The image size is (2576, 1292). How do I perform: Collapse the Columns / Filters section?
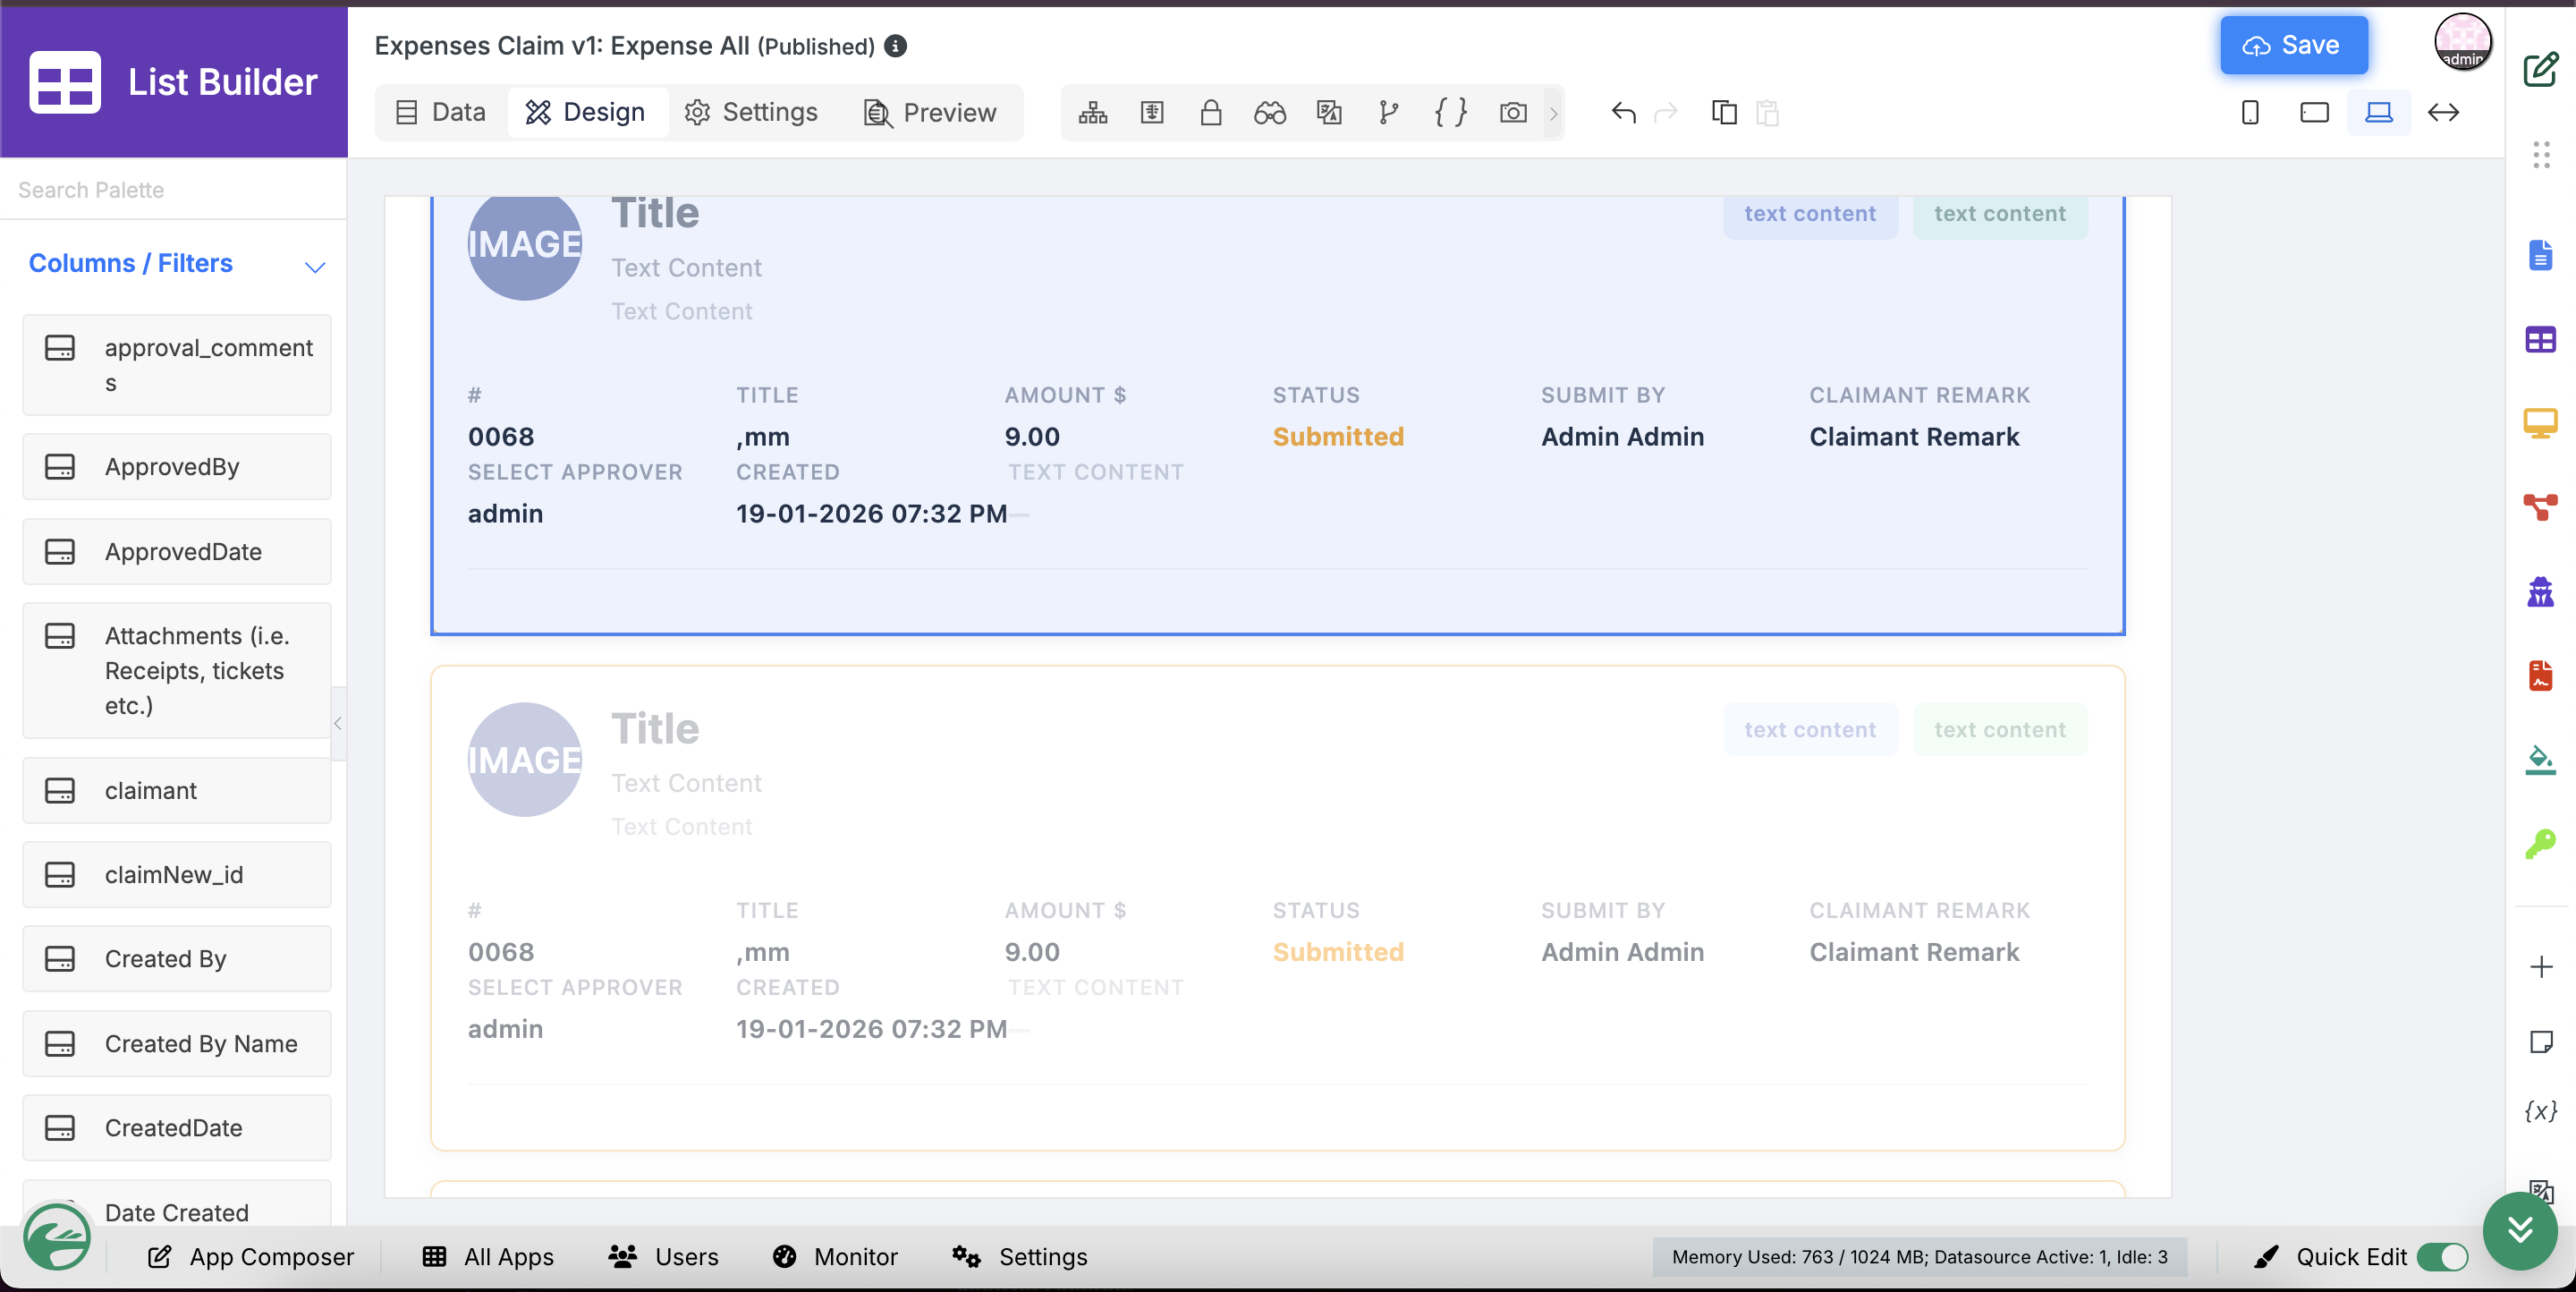pos(315,266)
